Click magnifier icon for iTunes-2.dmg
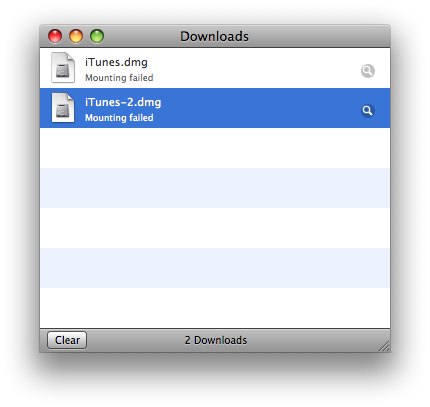Image resolution: width=430 pixels, height=407 pixels. [x=368, y=111]
